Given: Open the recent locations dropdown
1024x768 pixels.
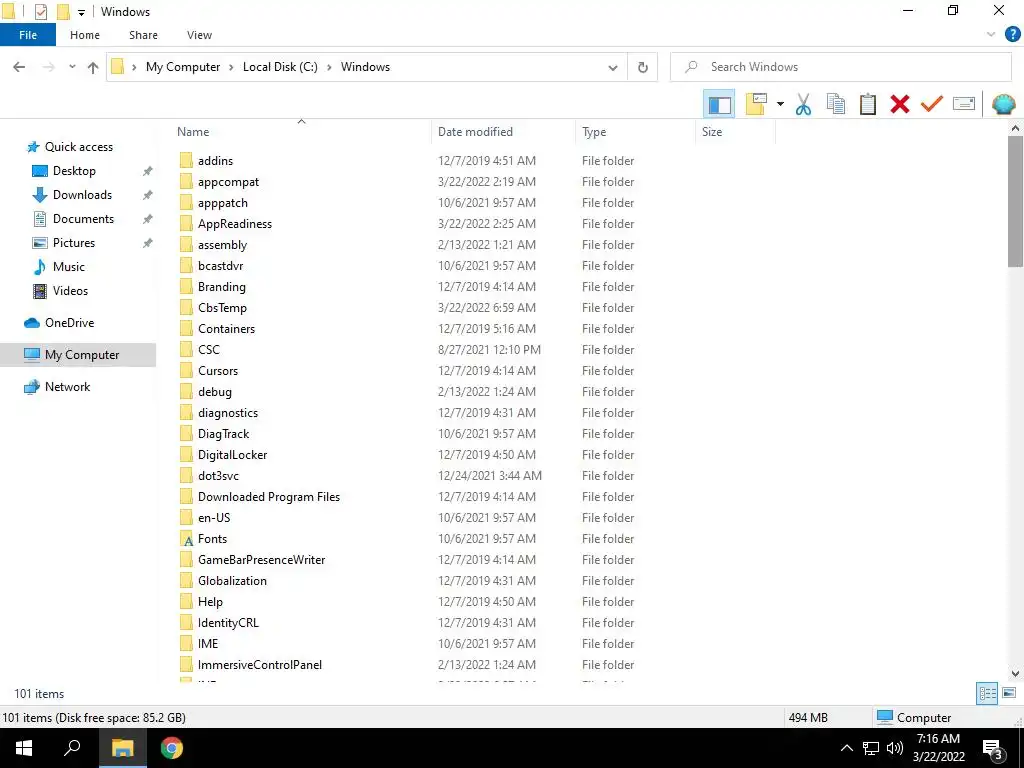Looking at the screenshot, I should coord(72,67).
